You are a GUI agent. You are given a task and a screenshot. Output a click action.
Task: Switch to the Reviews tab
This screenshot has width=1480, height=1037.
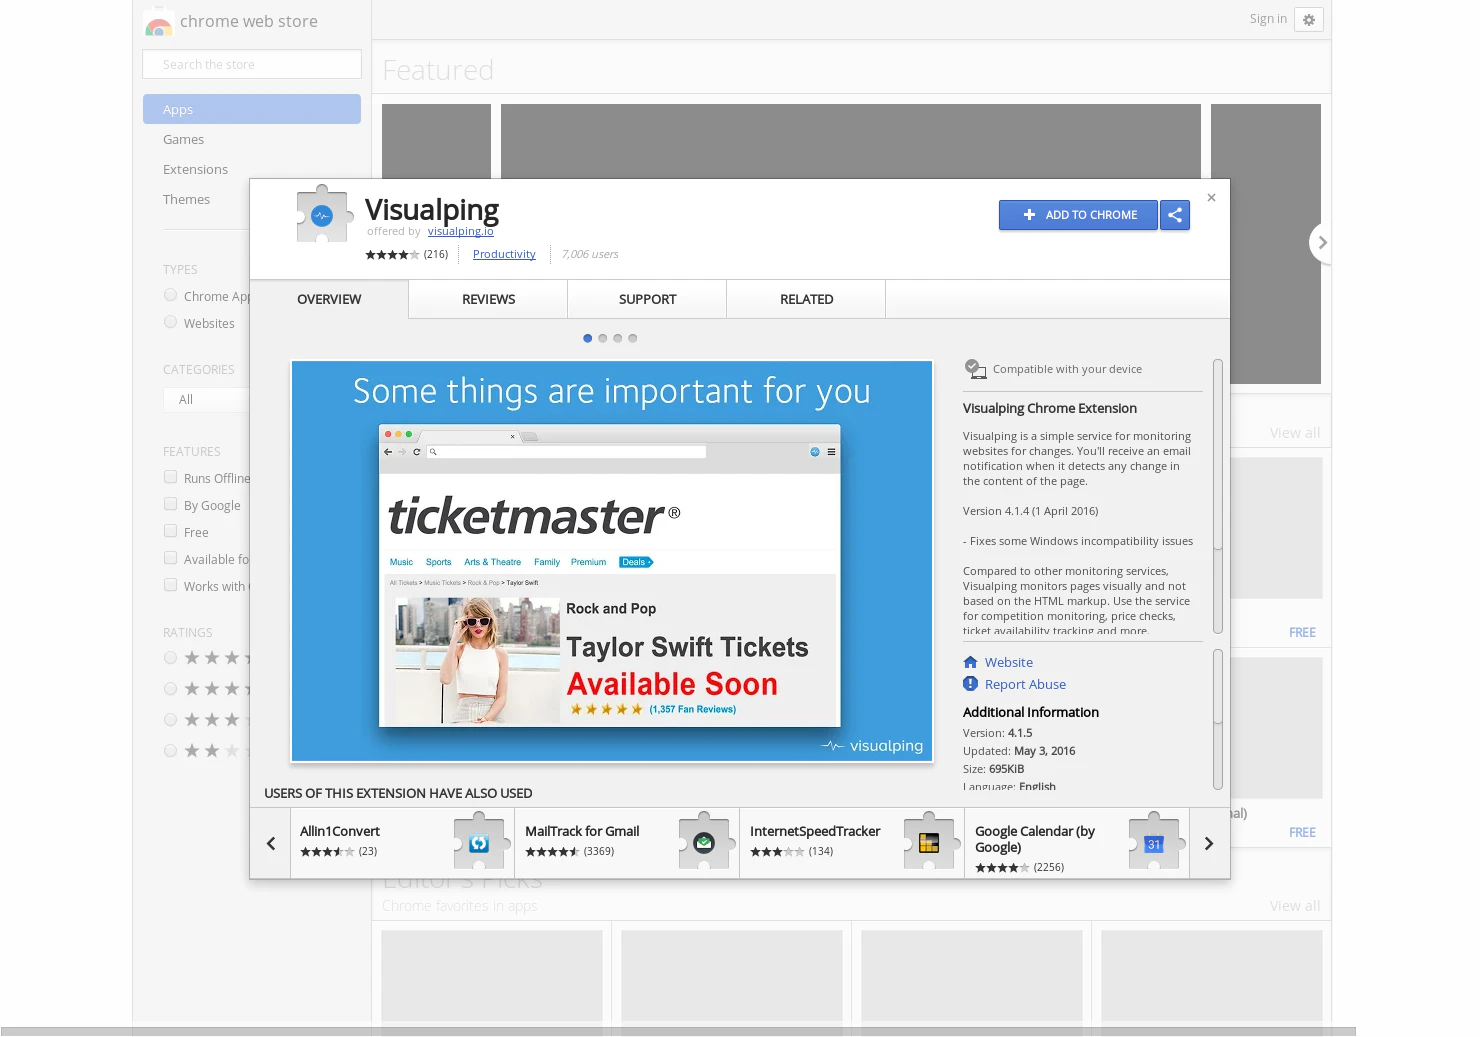click(488, 299)
